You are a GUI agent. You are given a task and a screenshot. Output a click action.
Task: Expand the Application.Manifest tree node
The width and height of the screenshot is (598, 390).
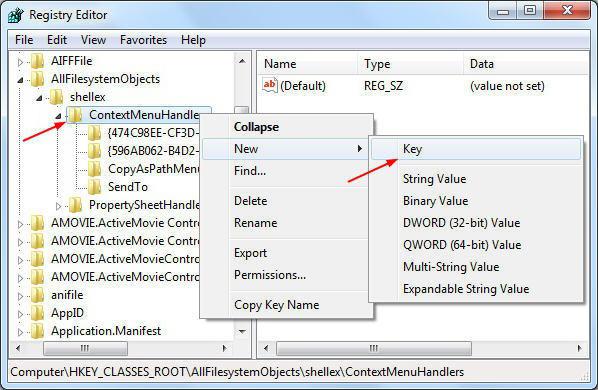click(21, 332)
